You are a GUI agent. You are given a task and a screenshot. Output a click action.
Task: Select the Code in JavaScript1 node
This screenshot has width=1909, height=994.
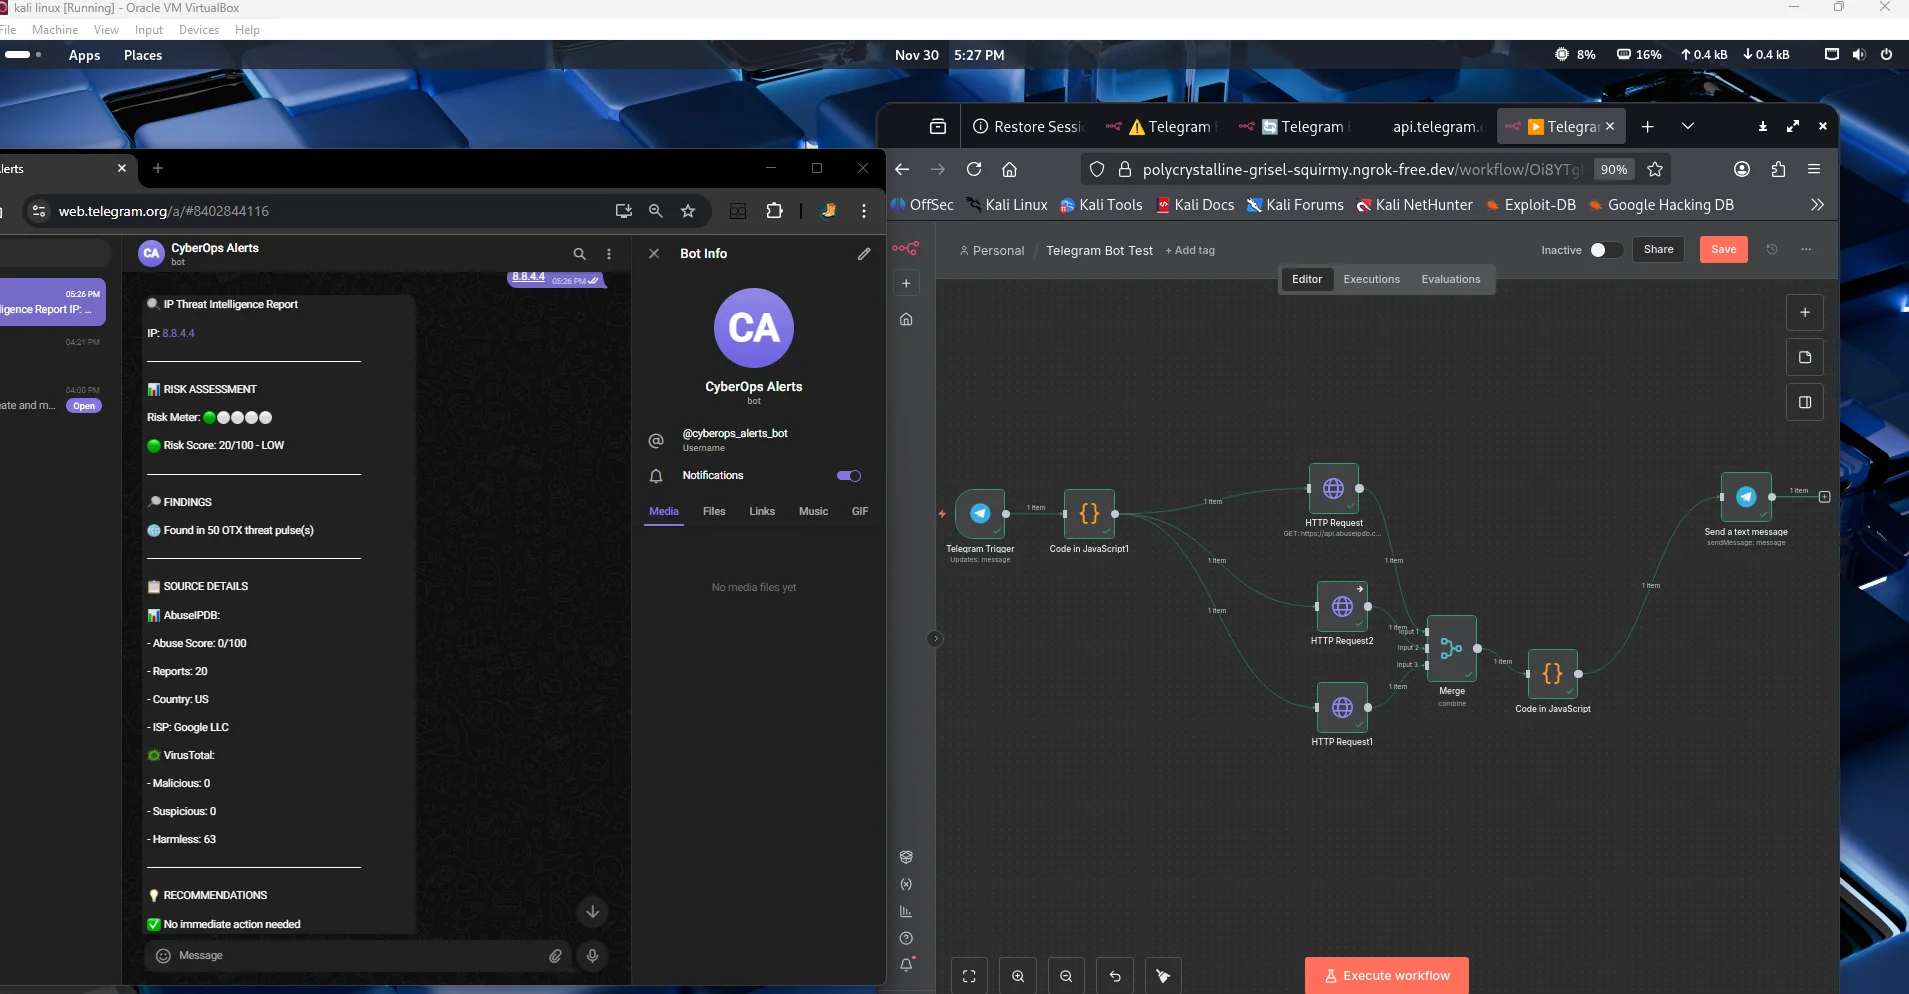tap(1089, 513)
